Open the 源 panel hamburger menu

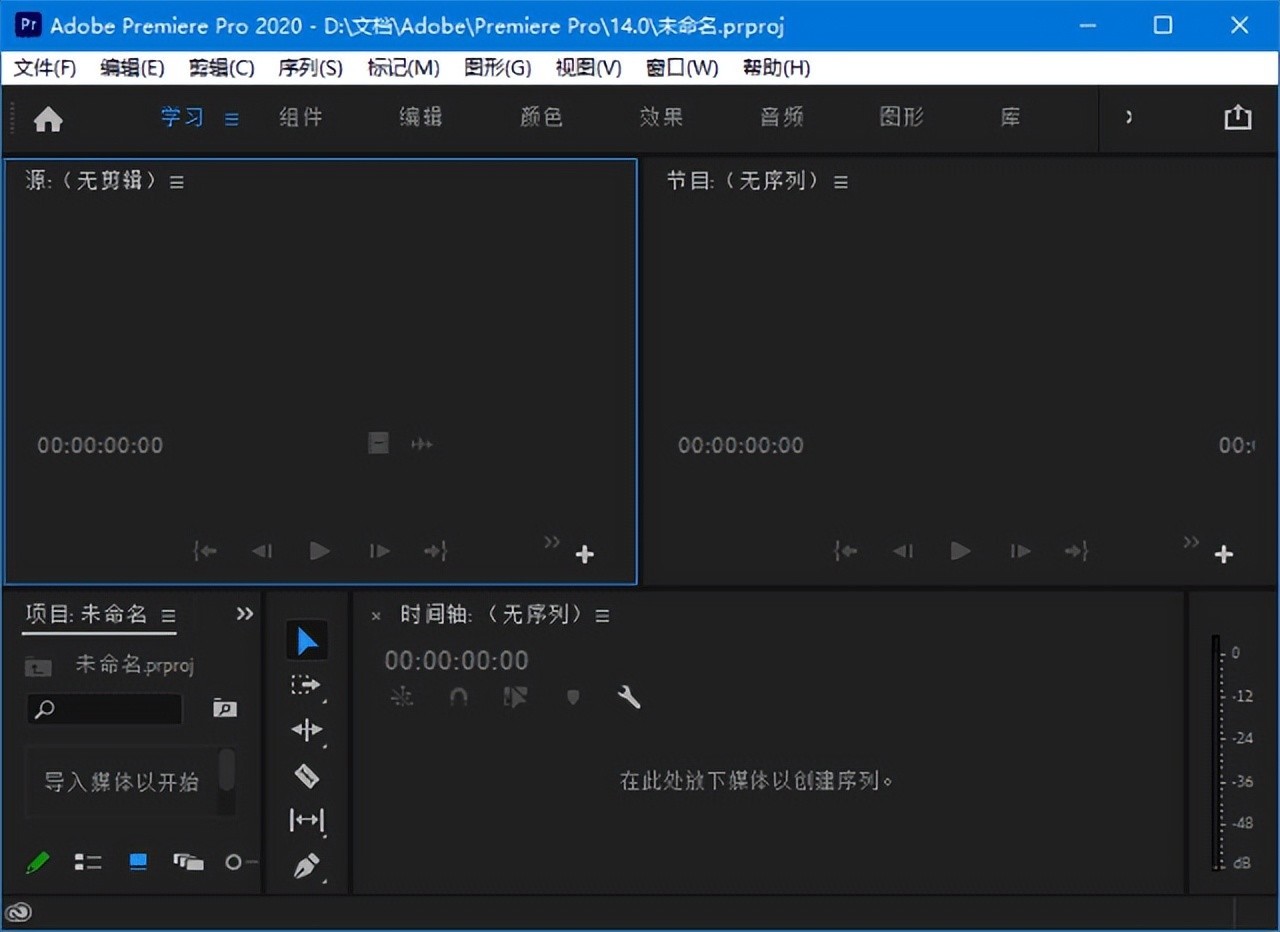(177, 182)
